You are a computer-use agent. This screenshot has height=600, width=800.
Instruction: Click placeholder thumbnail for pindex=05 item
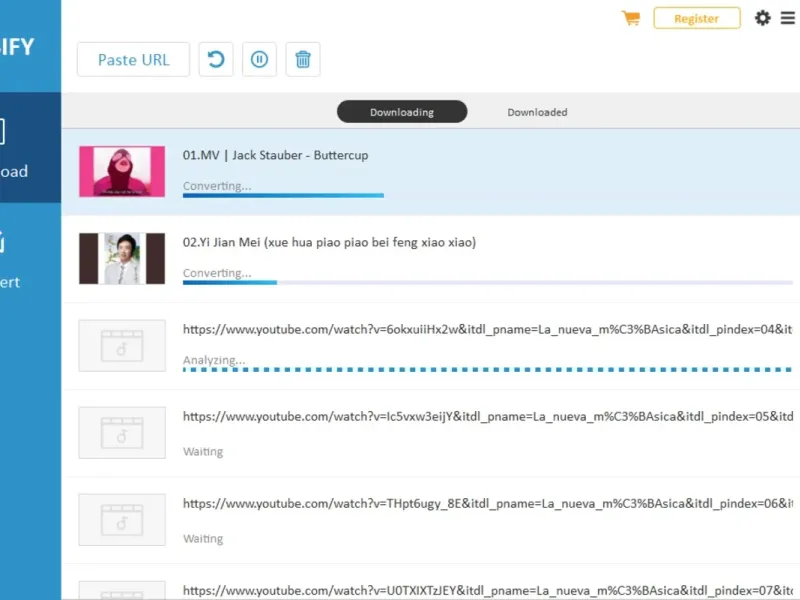pos(122,433)
